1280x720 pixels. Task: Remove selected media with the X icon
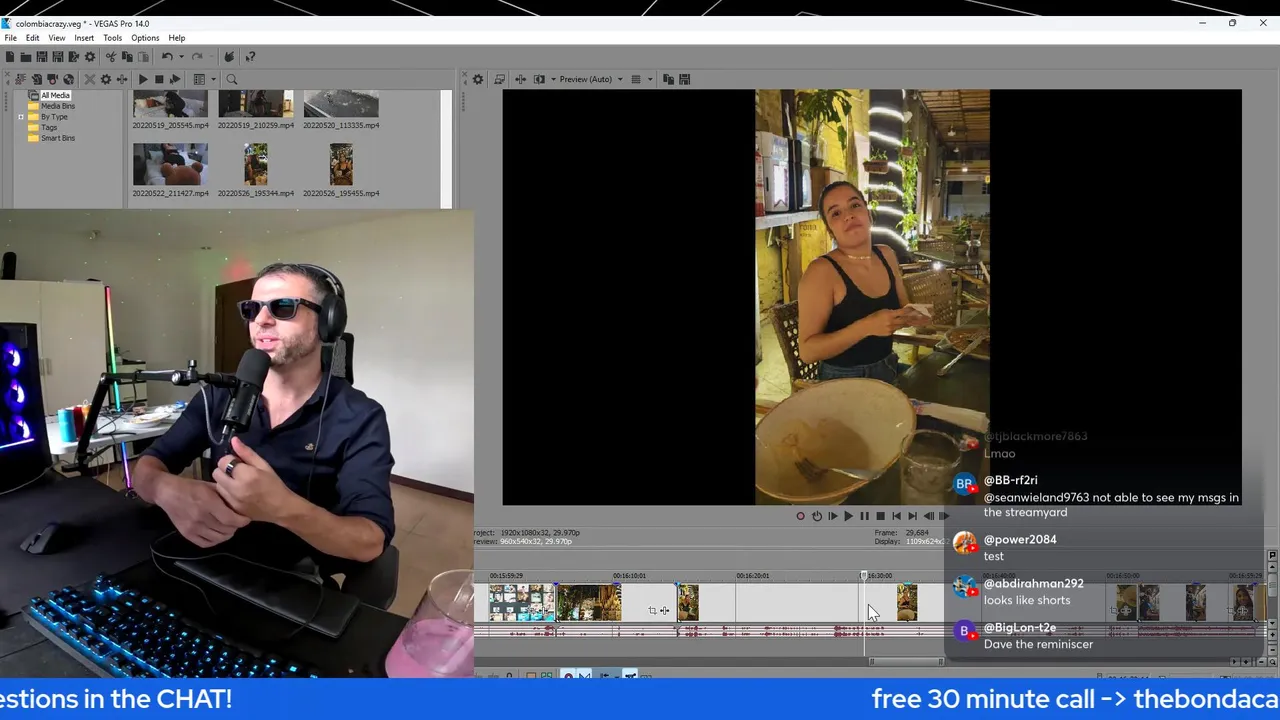pos(89,79)
